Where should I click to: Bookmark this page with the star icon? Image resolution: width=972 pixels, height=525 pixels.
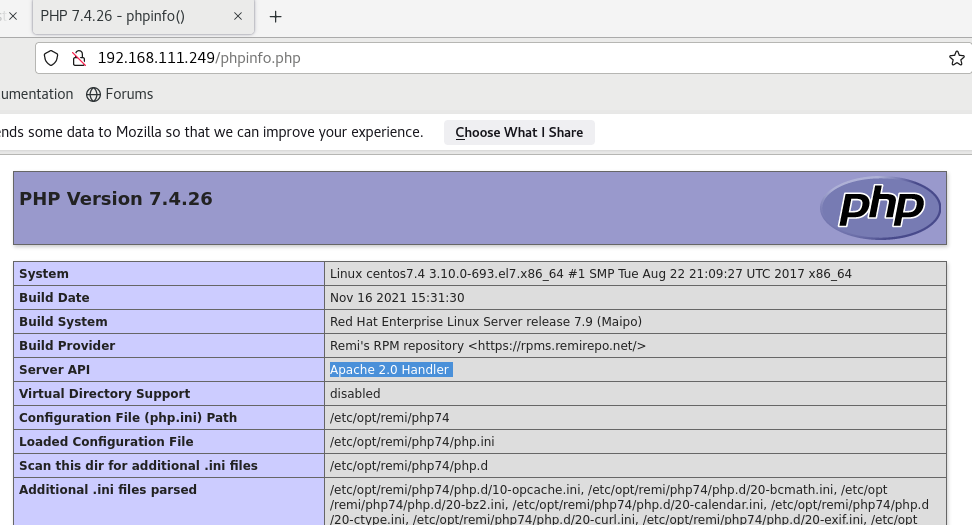[957, 58]
